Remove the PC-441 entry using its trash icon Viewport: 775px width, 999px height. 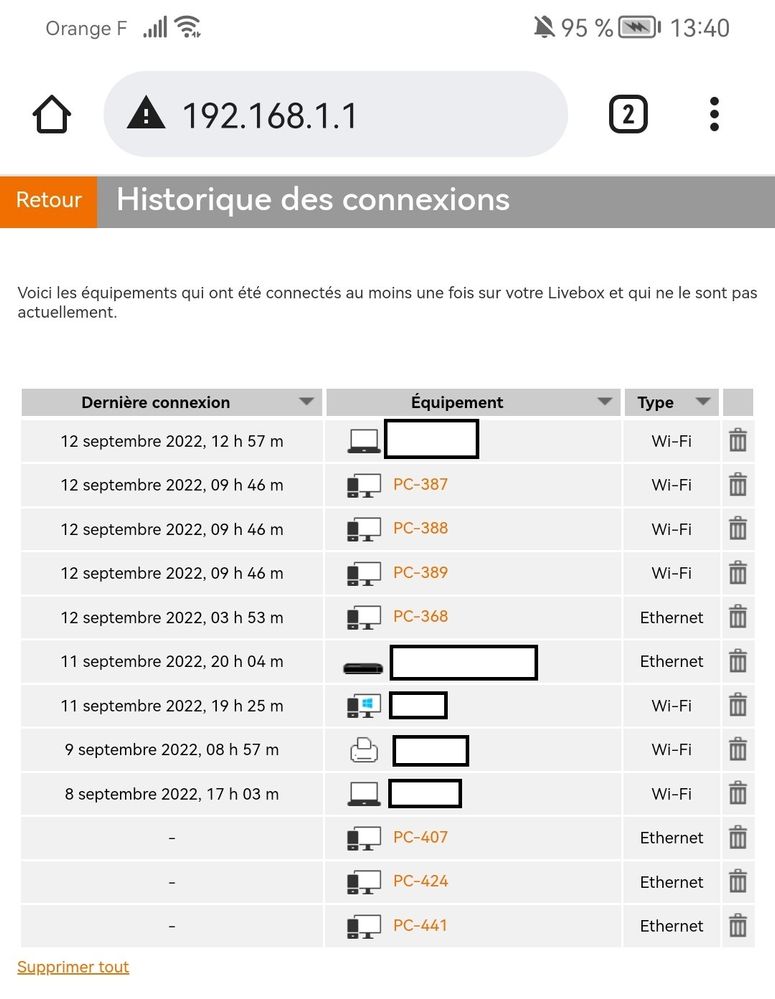[738, 925]
